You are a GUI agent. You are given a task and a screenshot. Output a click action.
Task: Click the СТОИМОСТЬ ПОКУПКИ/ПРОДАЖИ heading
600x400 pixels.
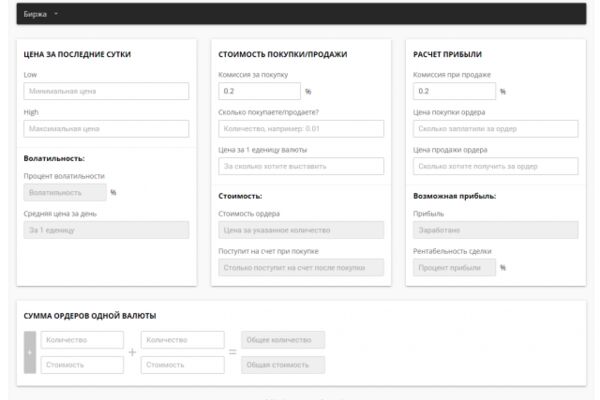click(x=283, y=54)
